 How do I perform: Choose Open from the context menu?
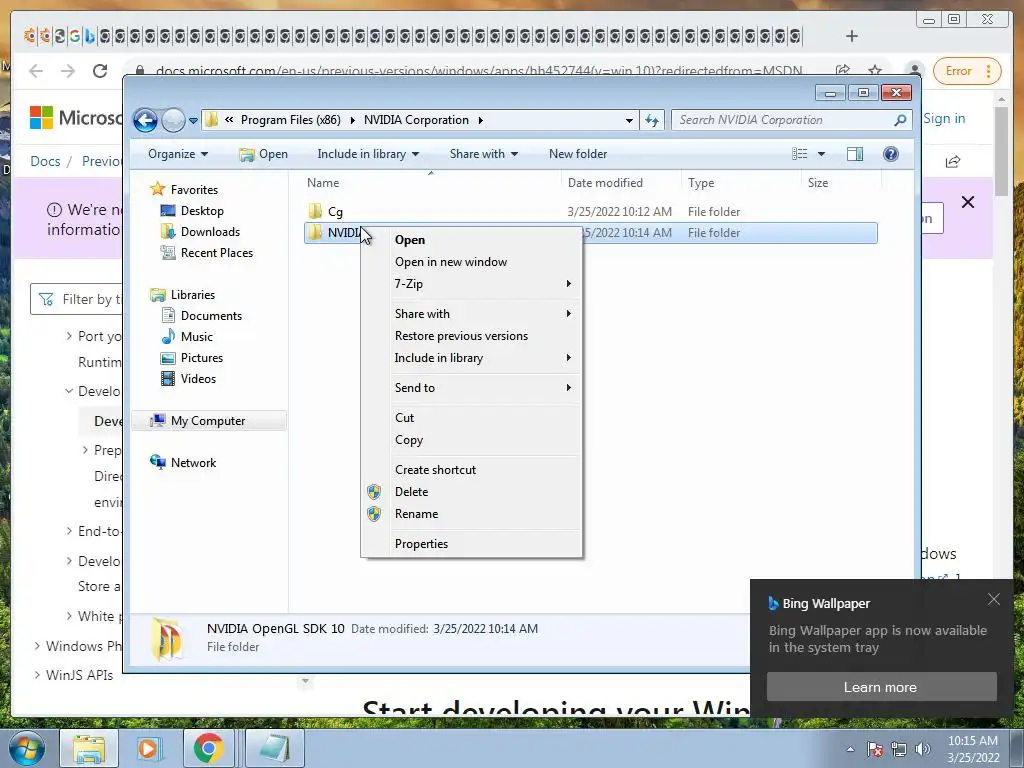472,240
